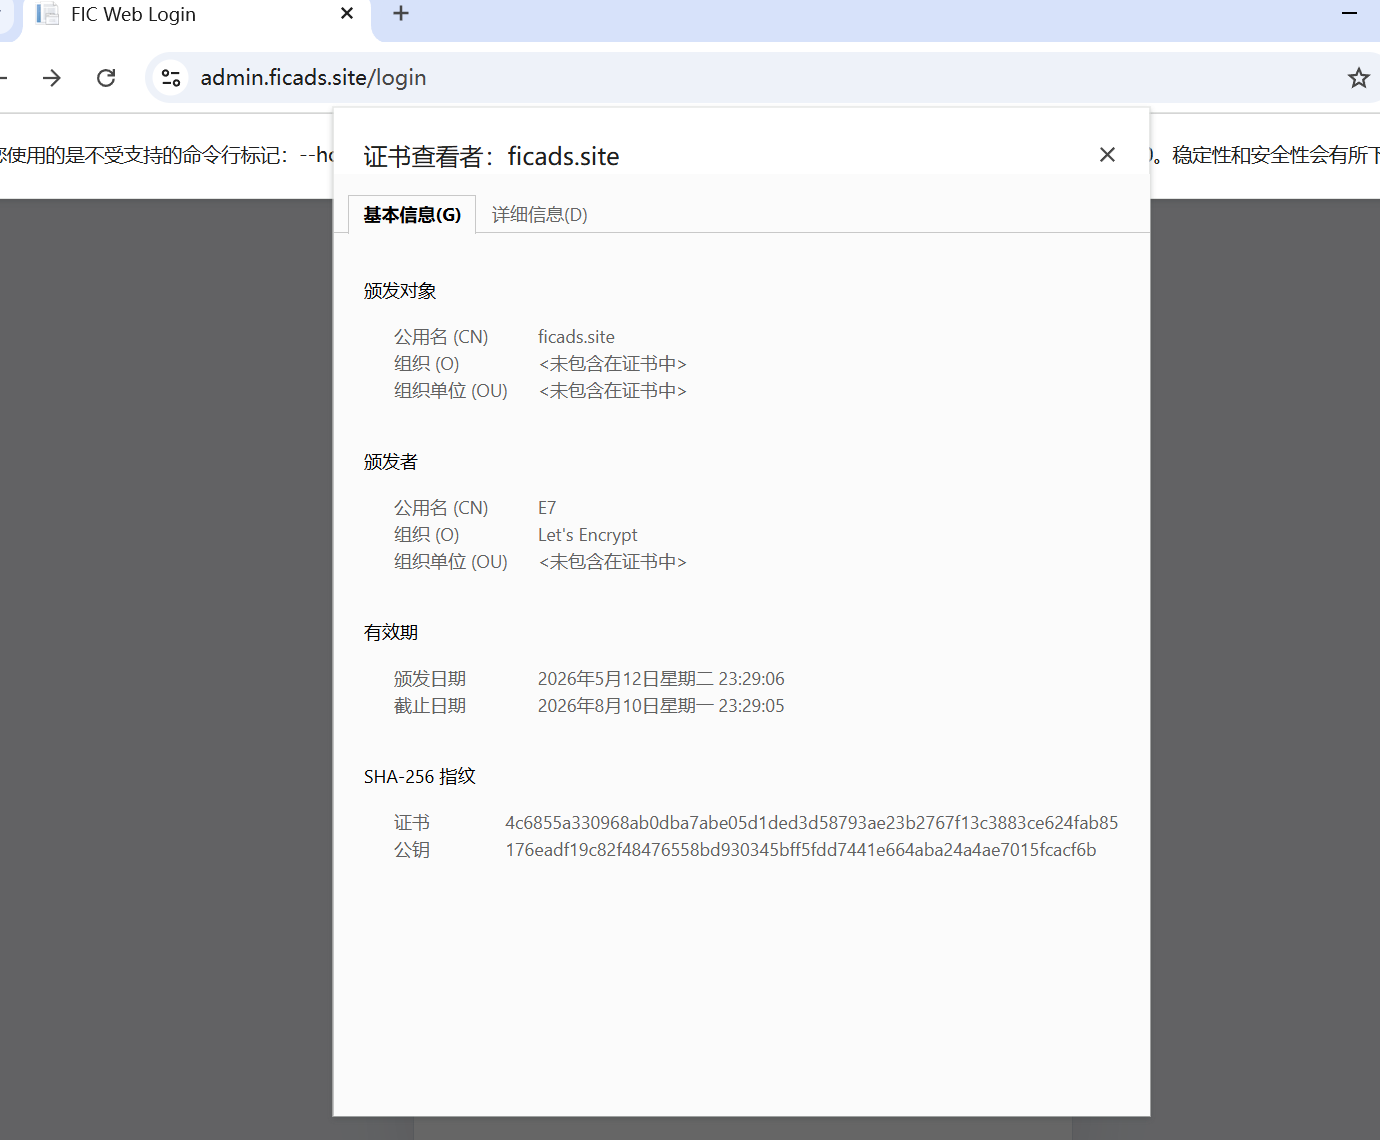Open a new browser tab

(x=401, y=14)
